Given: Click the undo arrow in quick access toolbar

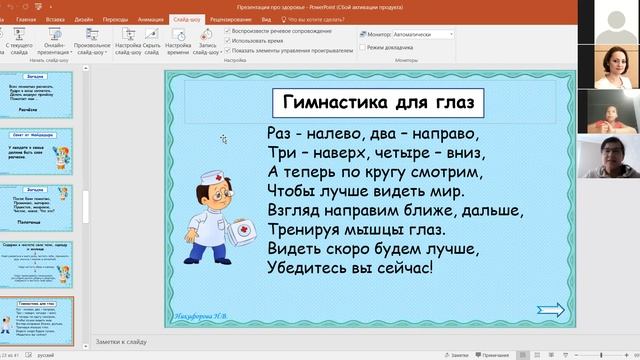Looking at the screenshot, I should [11, 7].
